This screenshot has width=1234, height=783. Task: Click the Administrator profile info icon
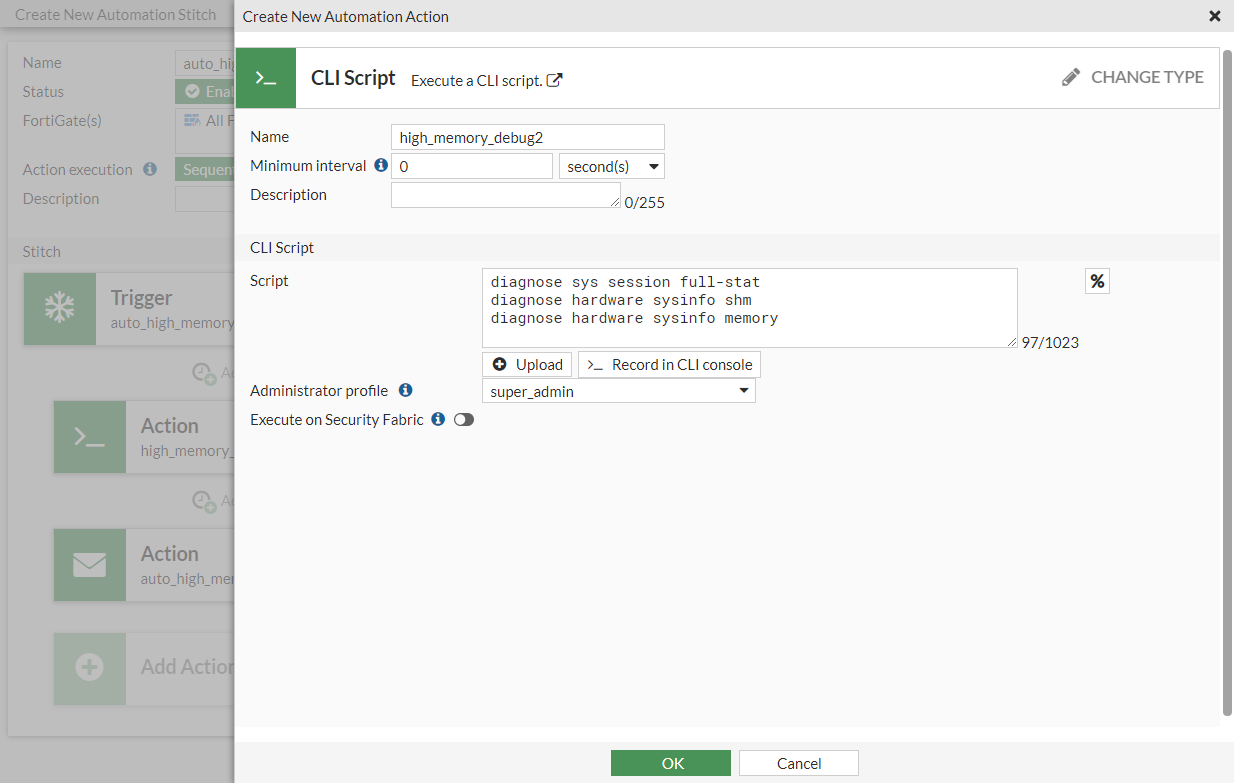coord(405,390)
